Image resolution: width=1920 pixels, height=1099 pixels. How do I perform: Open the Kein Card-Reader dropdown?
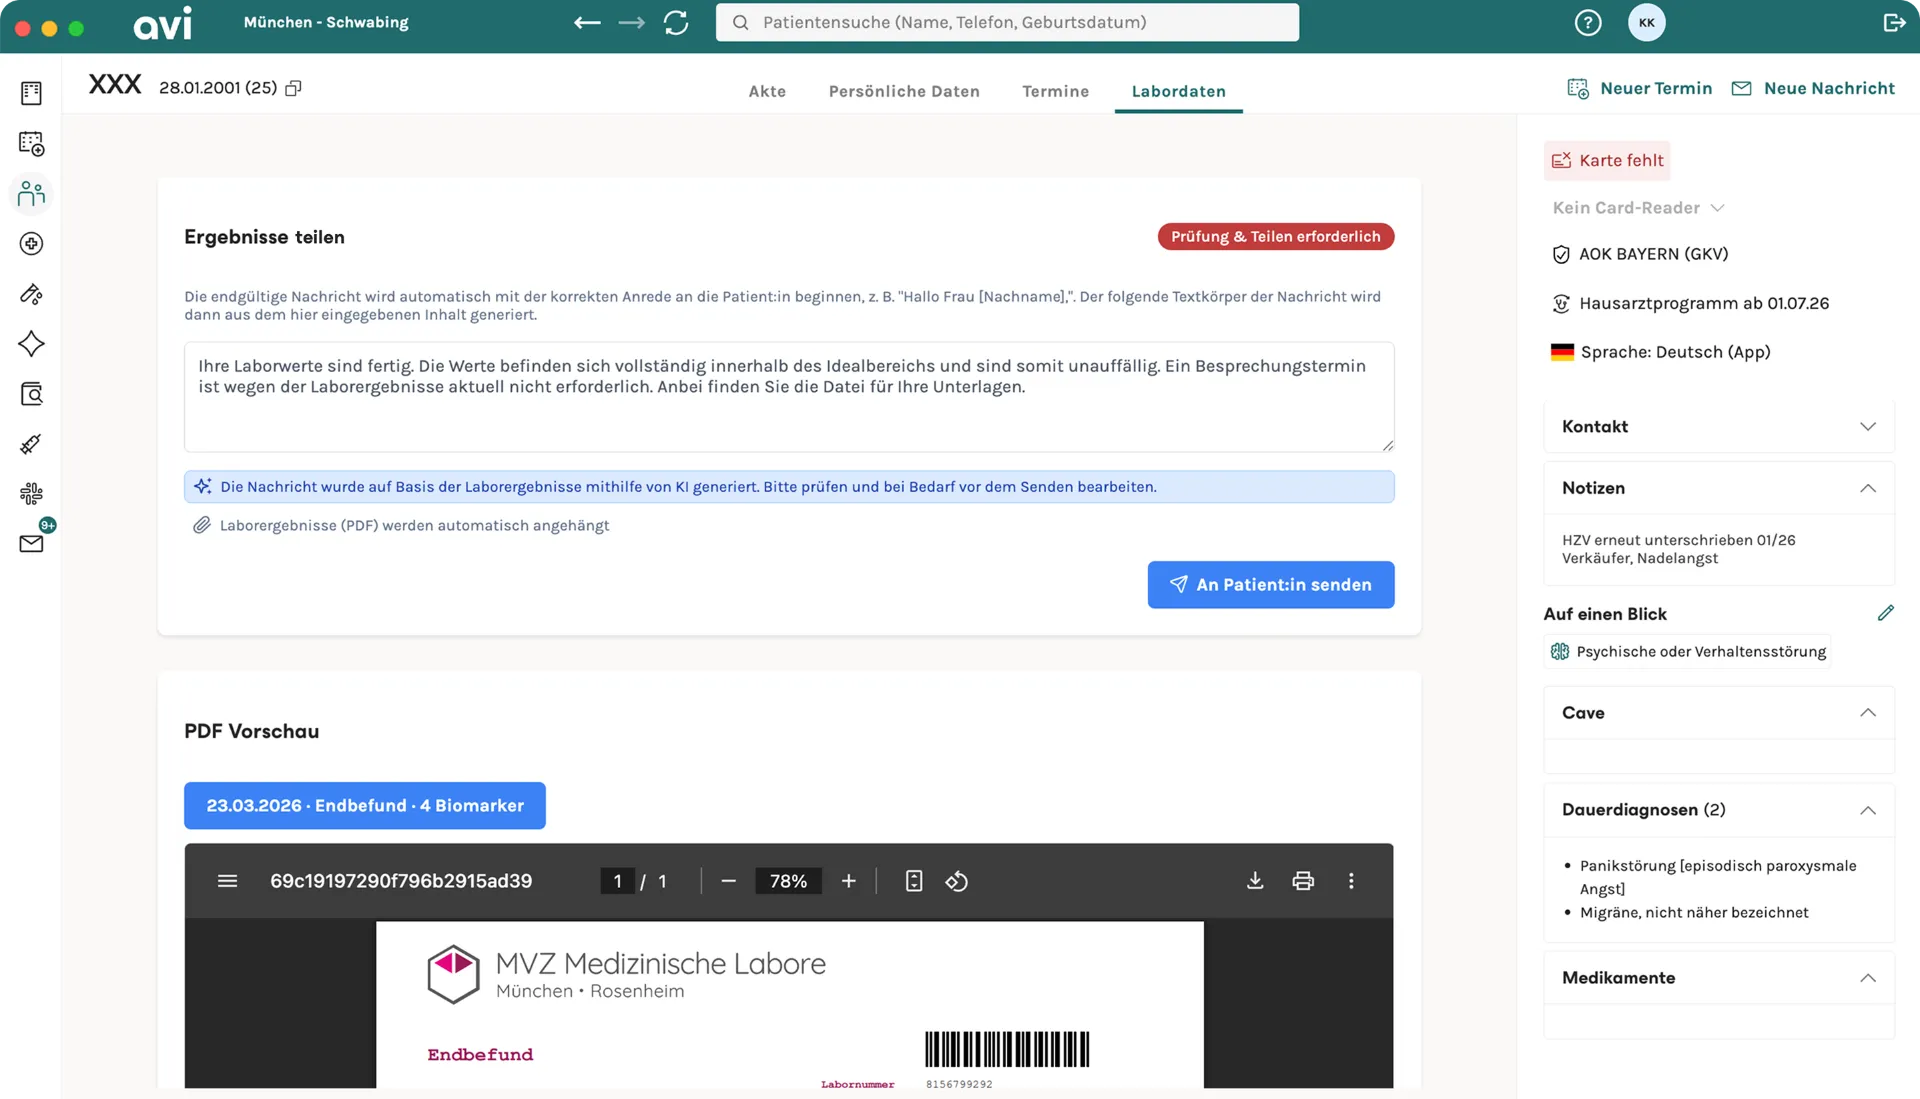pos(1638,207)
